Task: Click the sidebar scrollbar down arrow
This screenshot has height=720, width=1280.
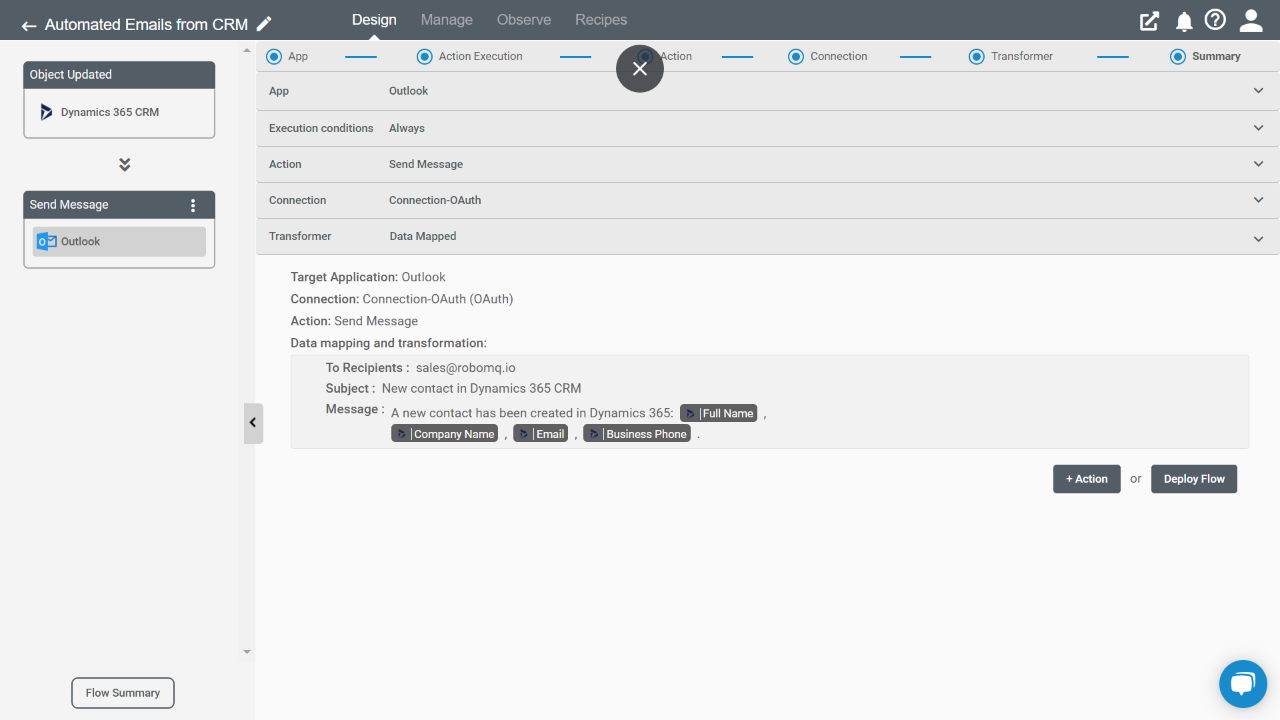Action: [x=247, y=652]
